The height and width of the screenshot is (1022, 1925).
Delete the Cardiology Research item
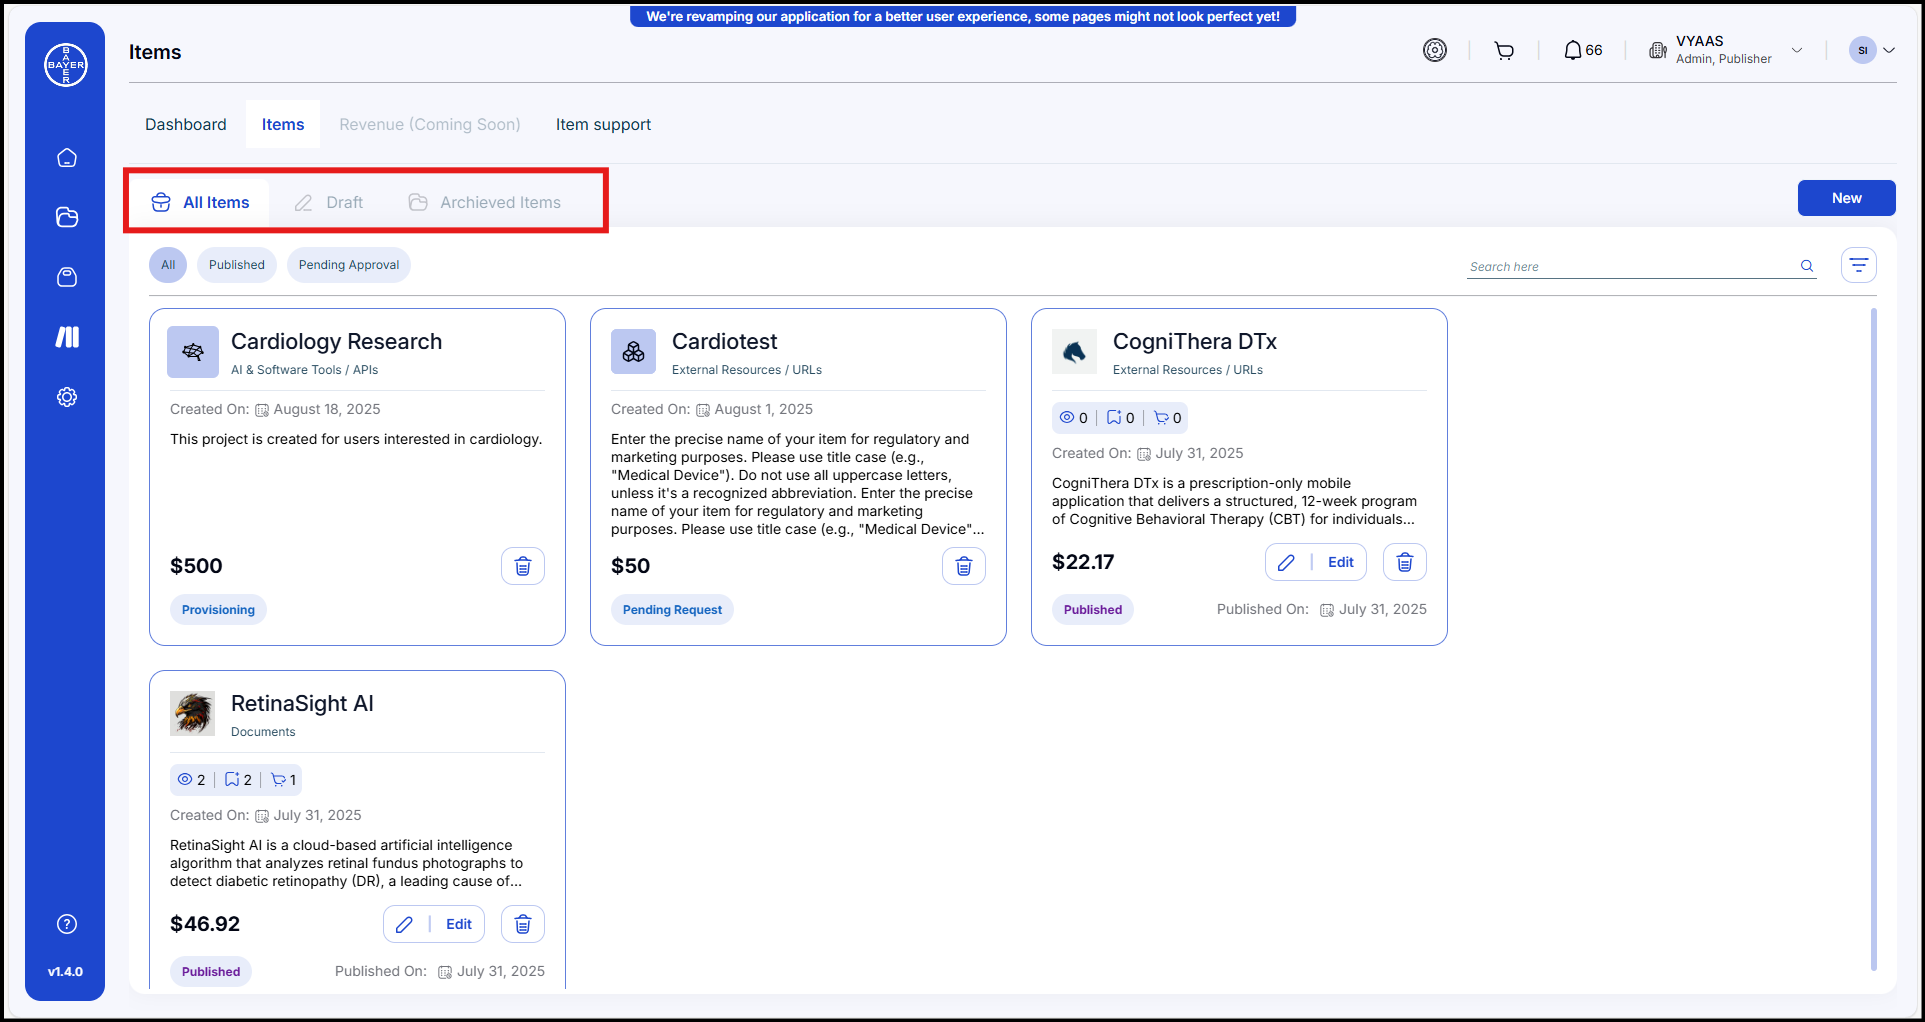coord(523,566)
